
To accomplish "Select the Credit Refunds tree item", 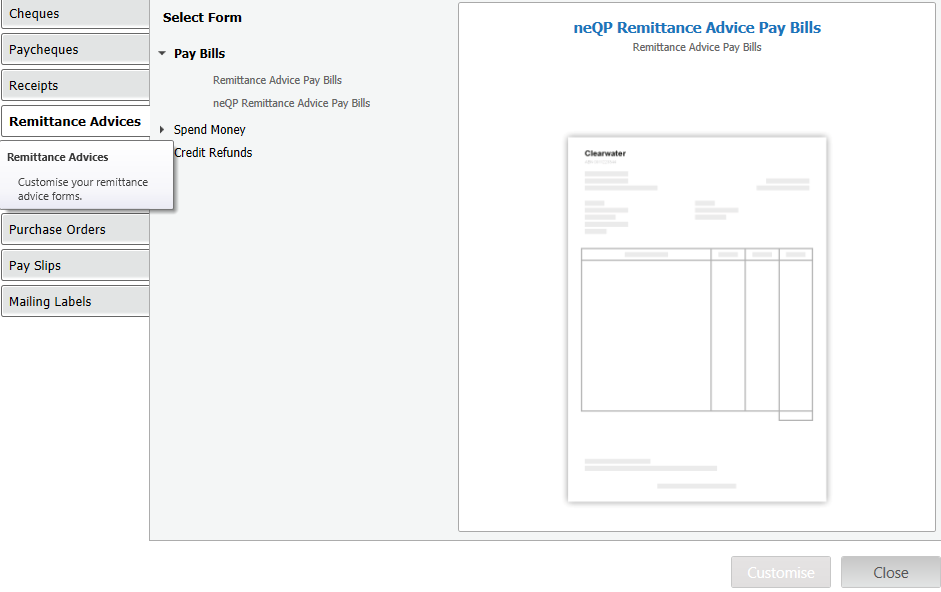I will [x=213, y=153].
